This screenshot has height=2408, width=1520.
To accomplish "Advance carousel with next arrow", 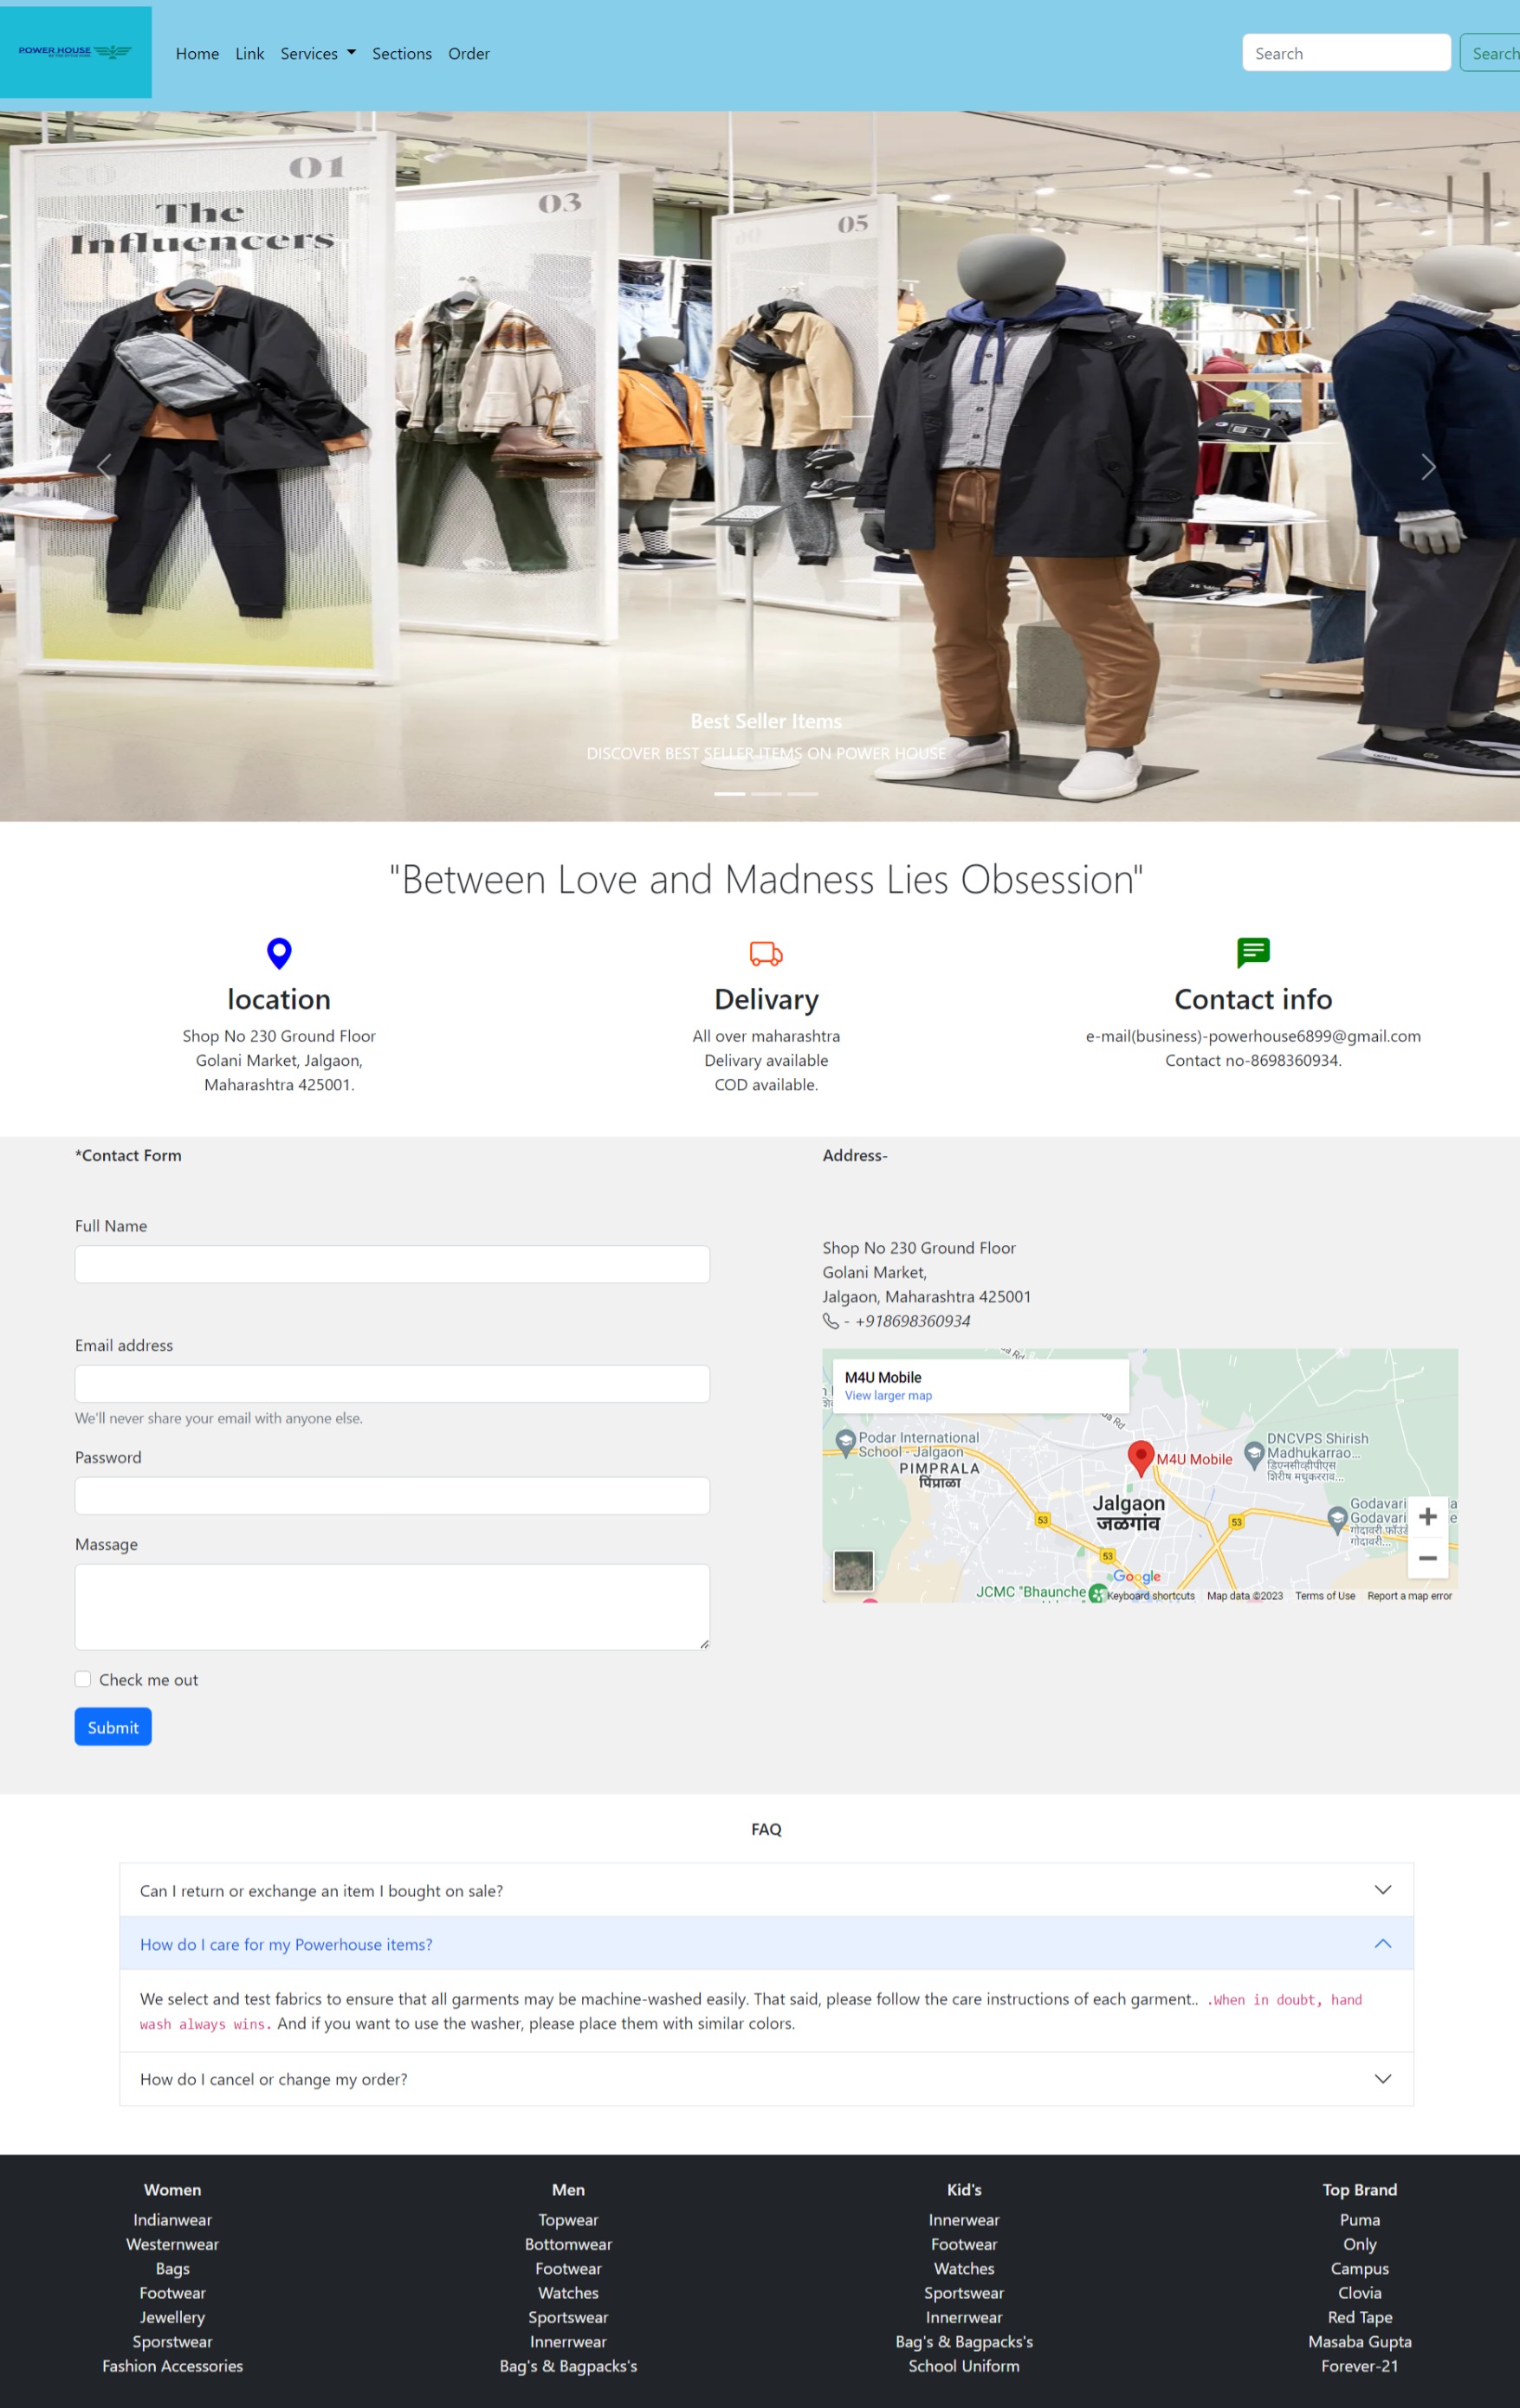I will (1428, 466).
